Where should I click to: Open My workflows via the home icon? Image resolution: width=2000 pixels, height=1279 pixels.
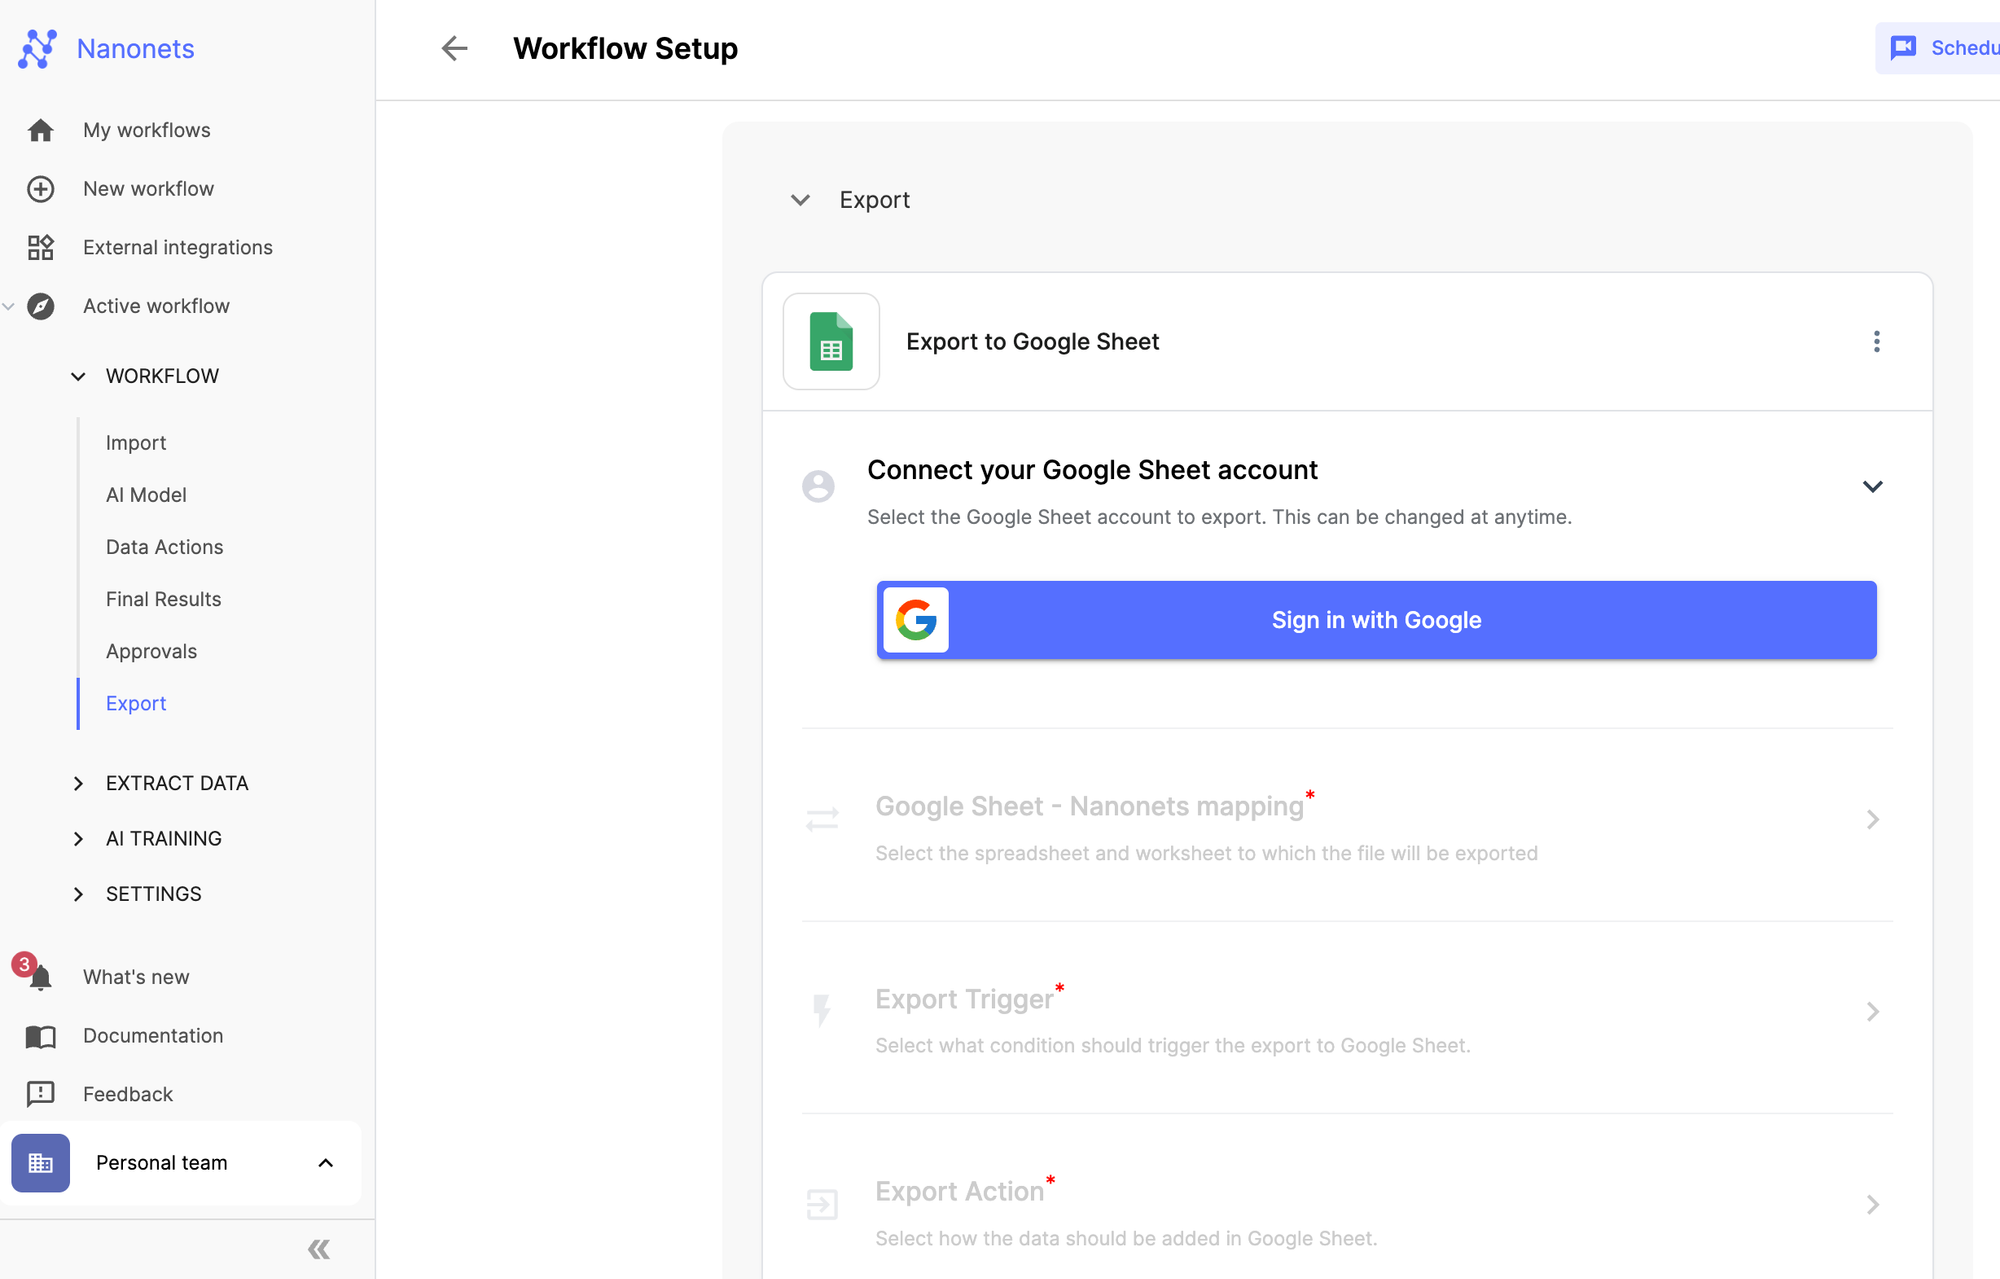coord(40,130)
